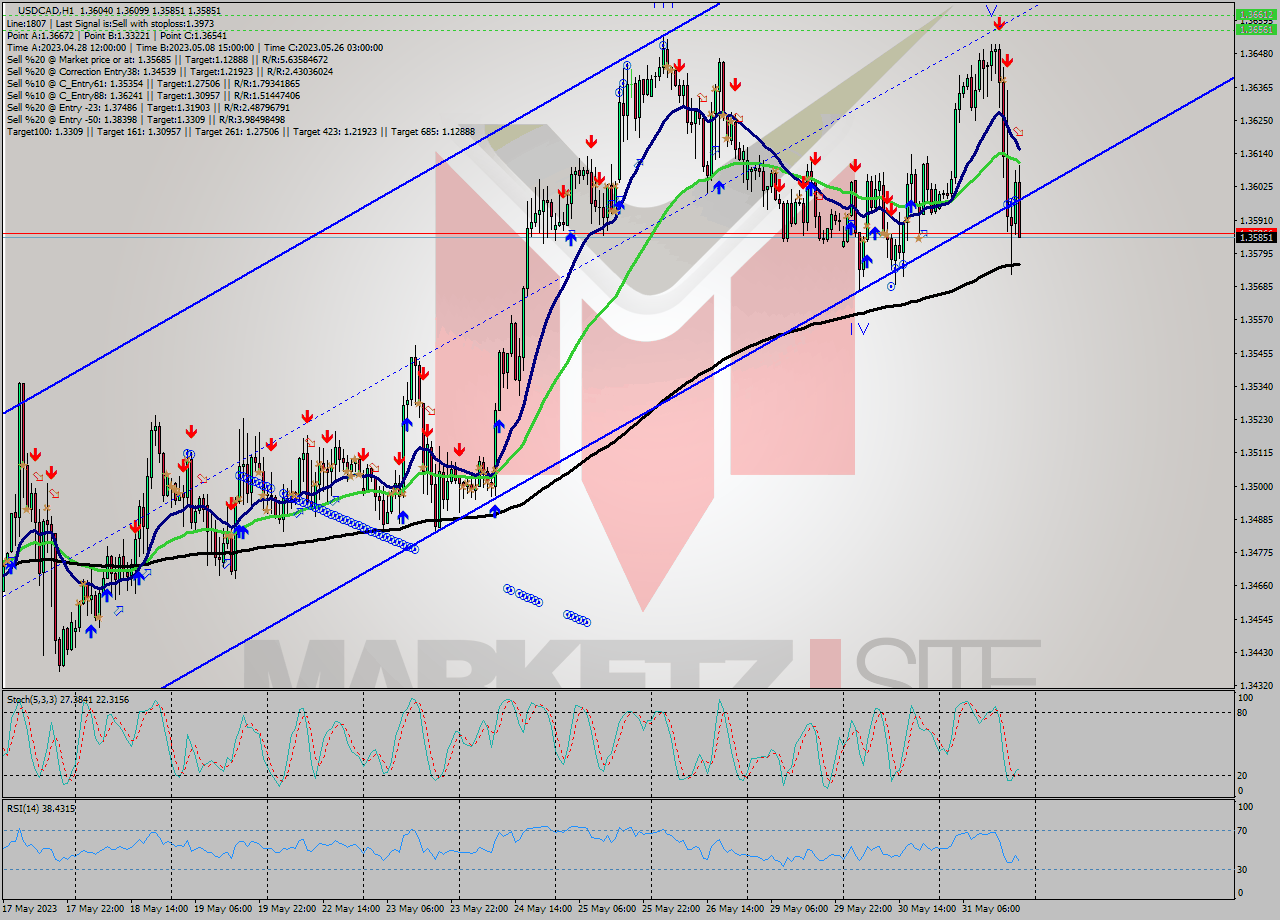Click the '31 May 06:00' time label

[991, 908]
